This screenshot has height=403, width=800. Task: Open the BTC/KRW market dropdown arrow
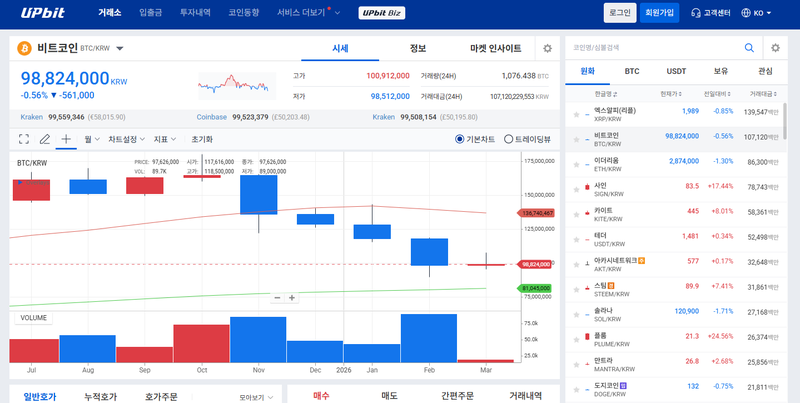tap(120, 48)
